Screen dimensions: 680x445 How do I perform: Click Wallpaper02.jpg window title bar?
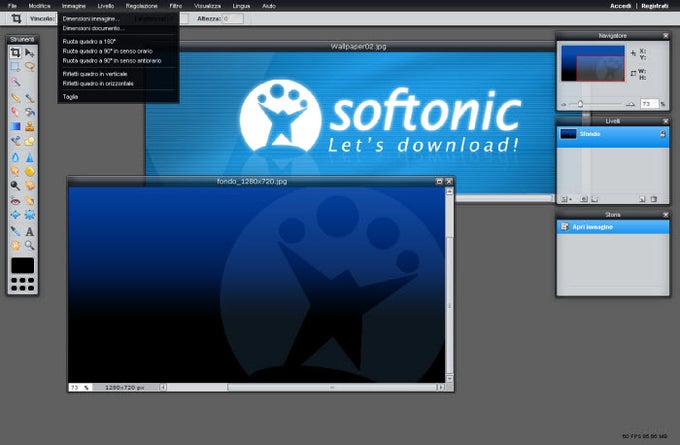click(358, 46)
